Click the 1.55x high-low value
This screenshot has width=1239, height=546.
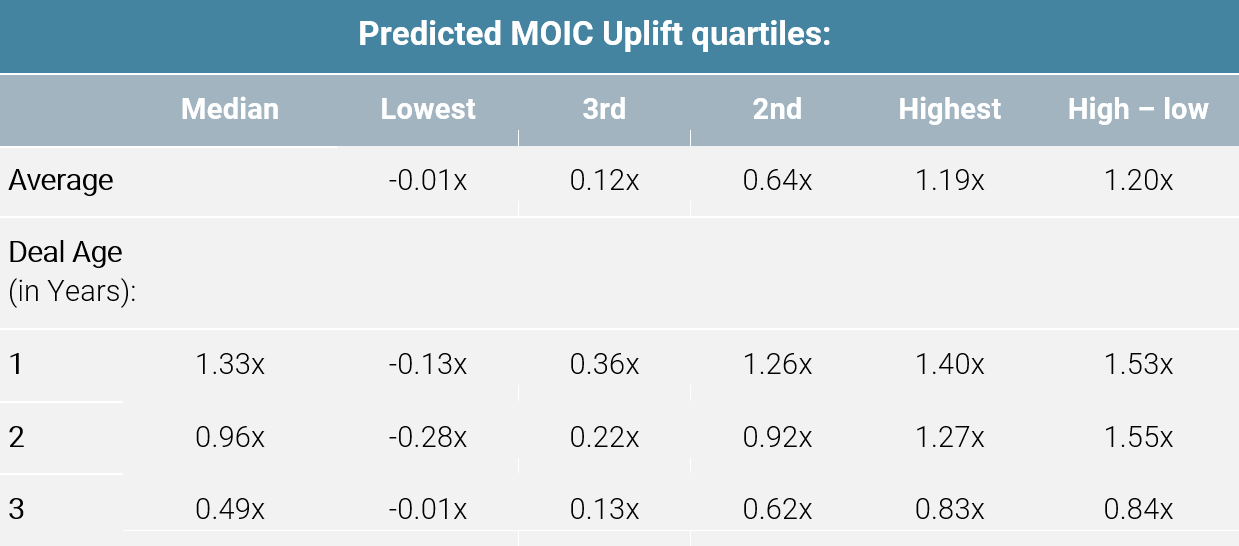click(x=1138, y=437)
